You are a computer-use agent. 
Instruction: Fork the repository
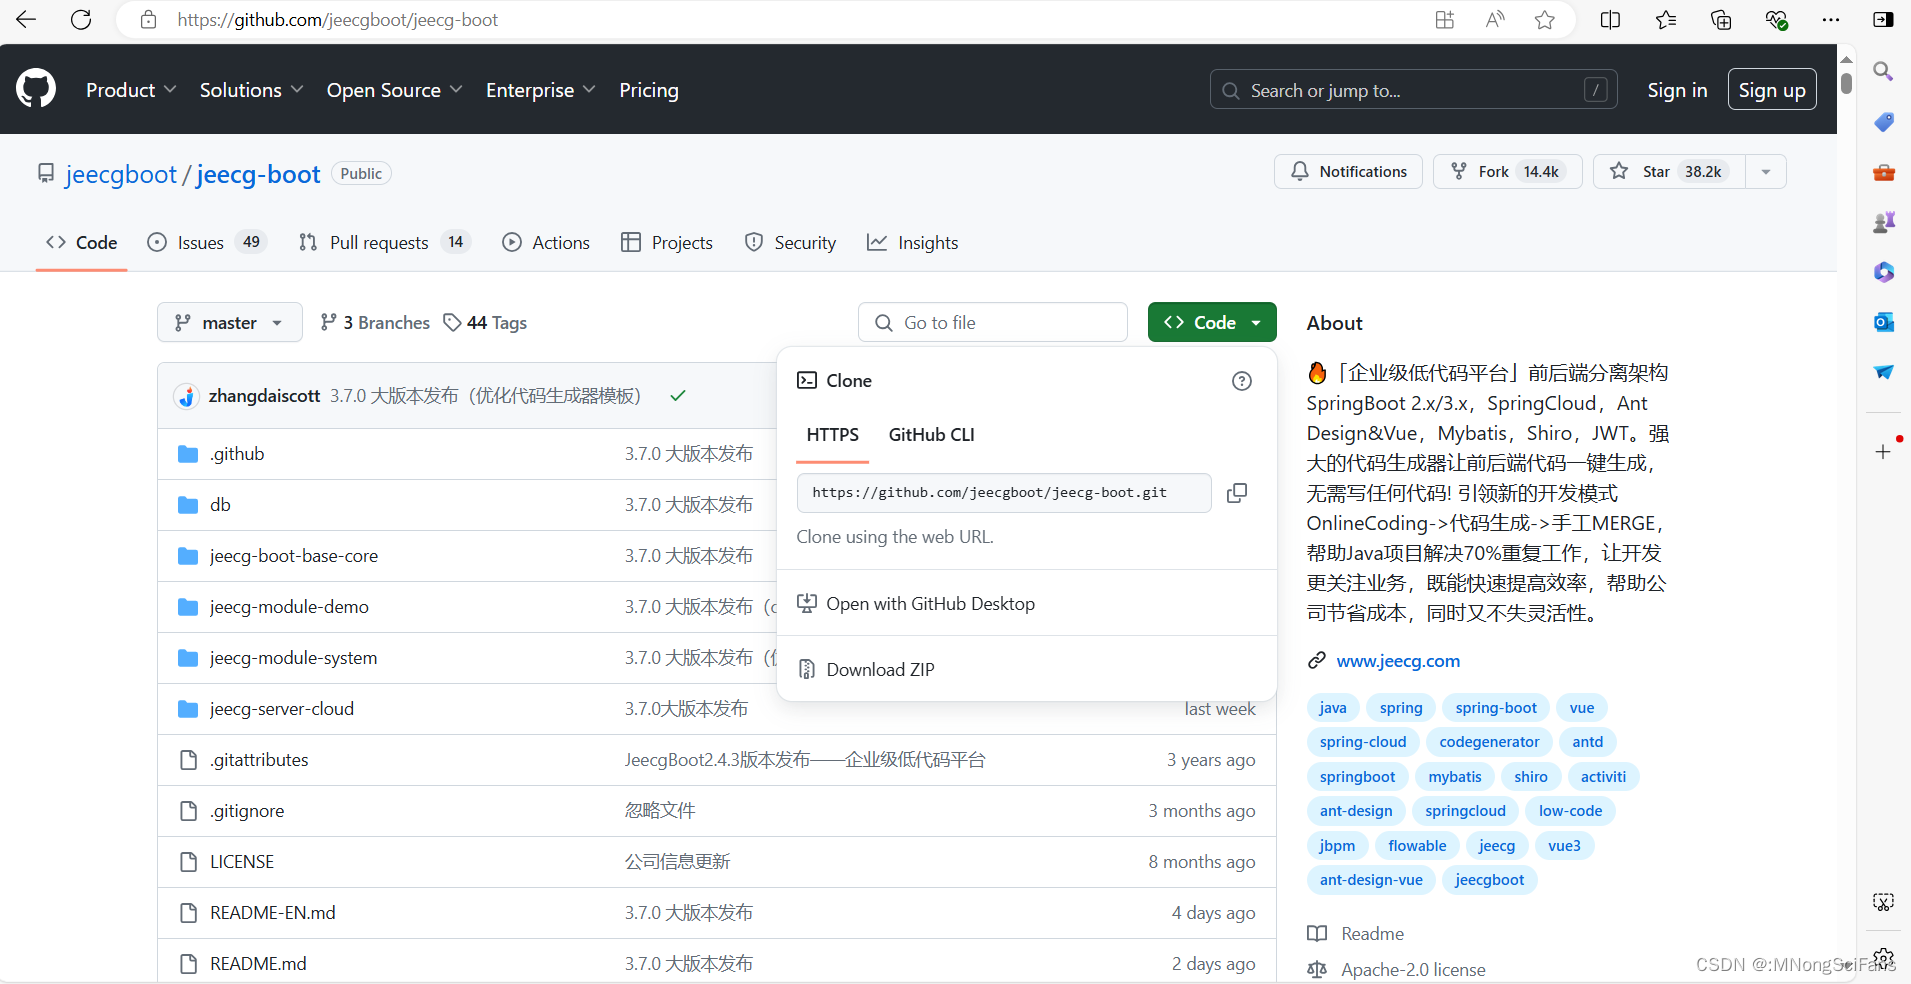tap(1507, 172)
